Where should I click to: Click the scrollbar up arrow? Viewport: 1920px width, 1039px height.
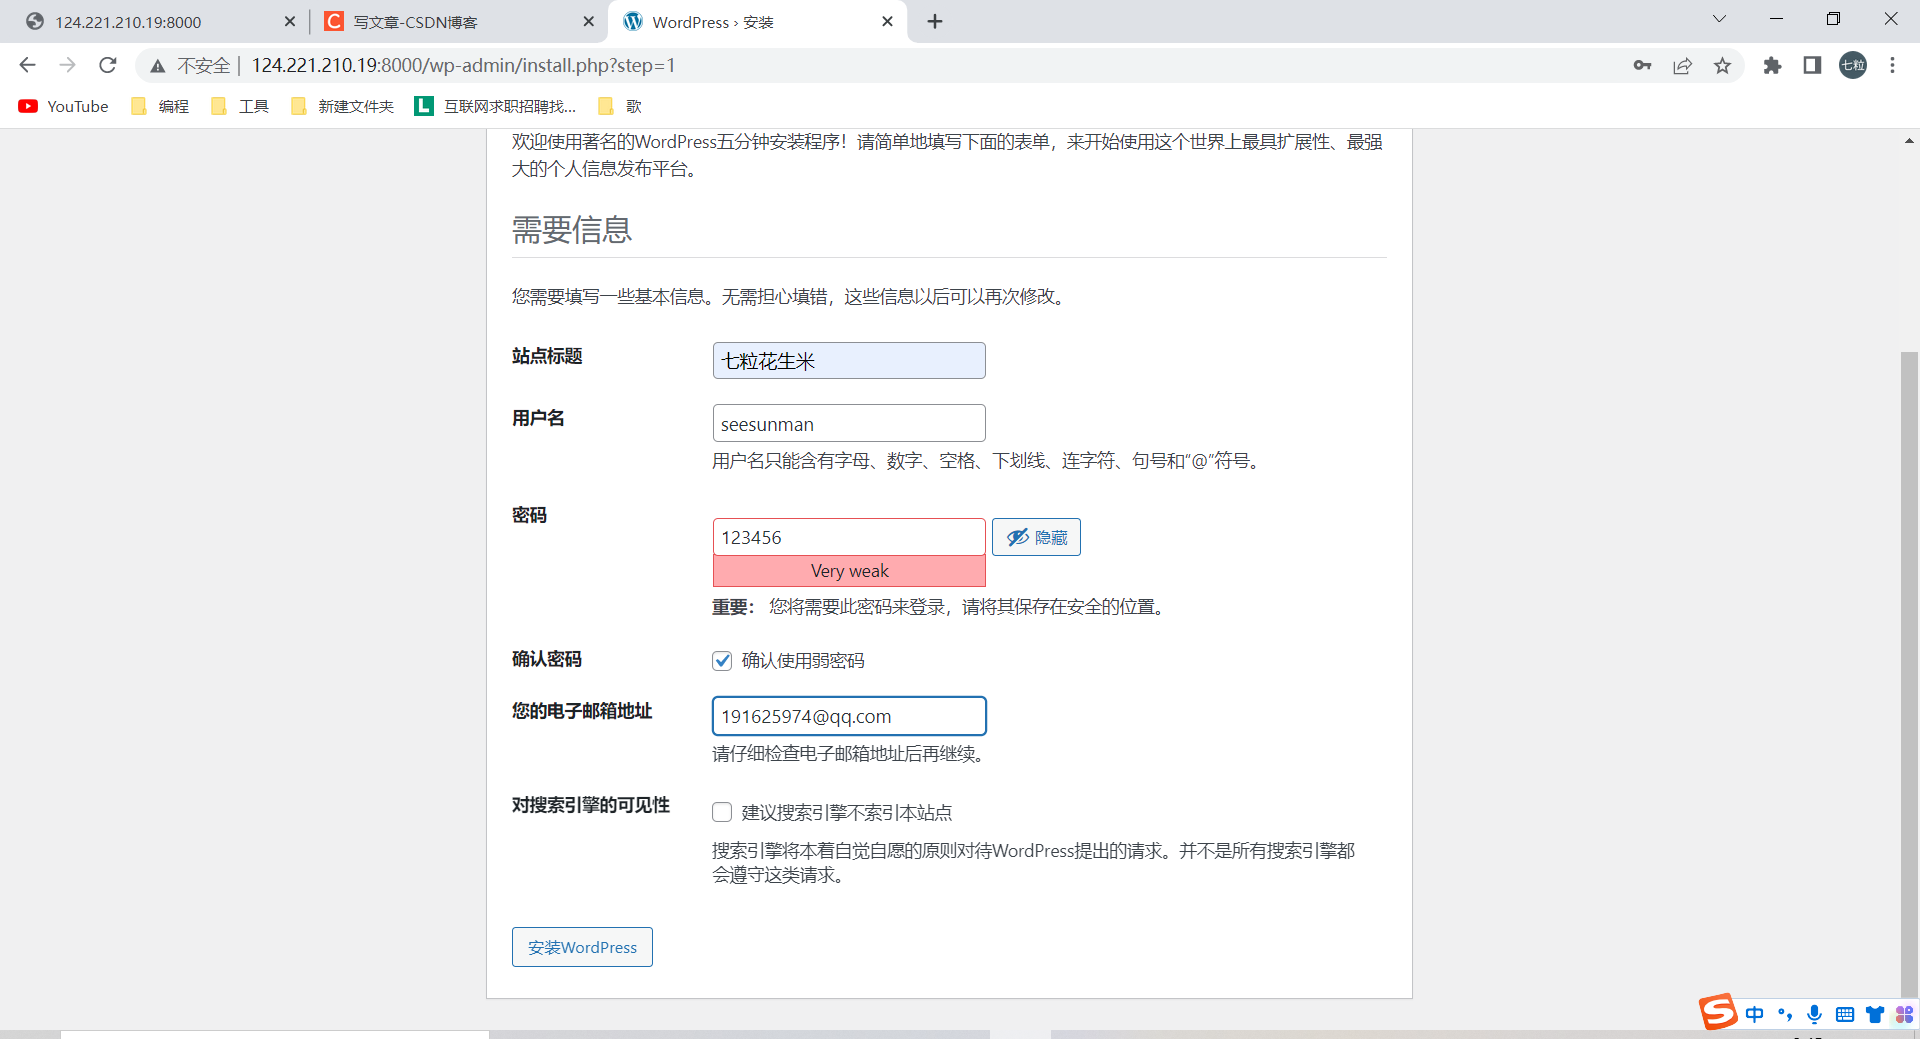pyautogui.click(x=1909, y=141)
